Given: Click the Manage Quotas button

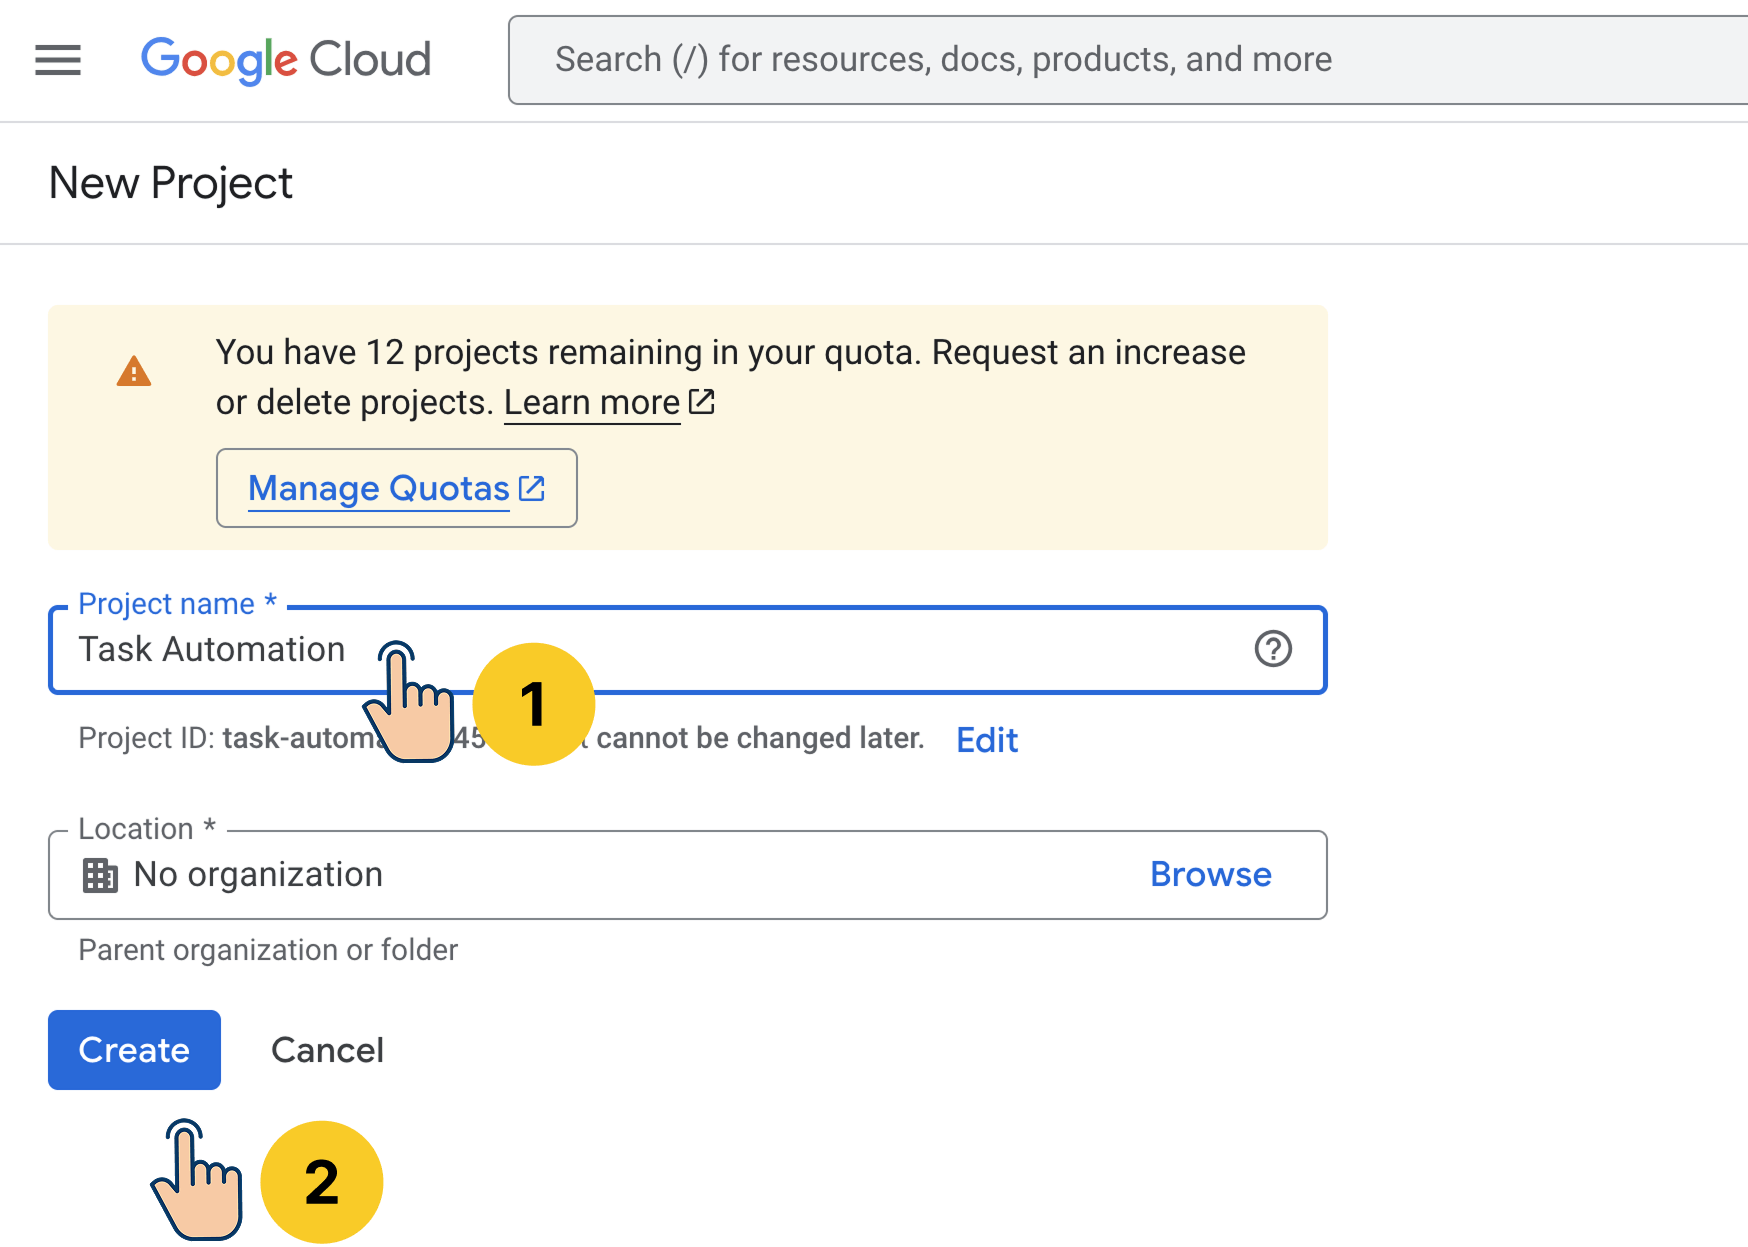Looking at the screenshot, I should pyautogui.click(x=397, y=488).
